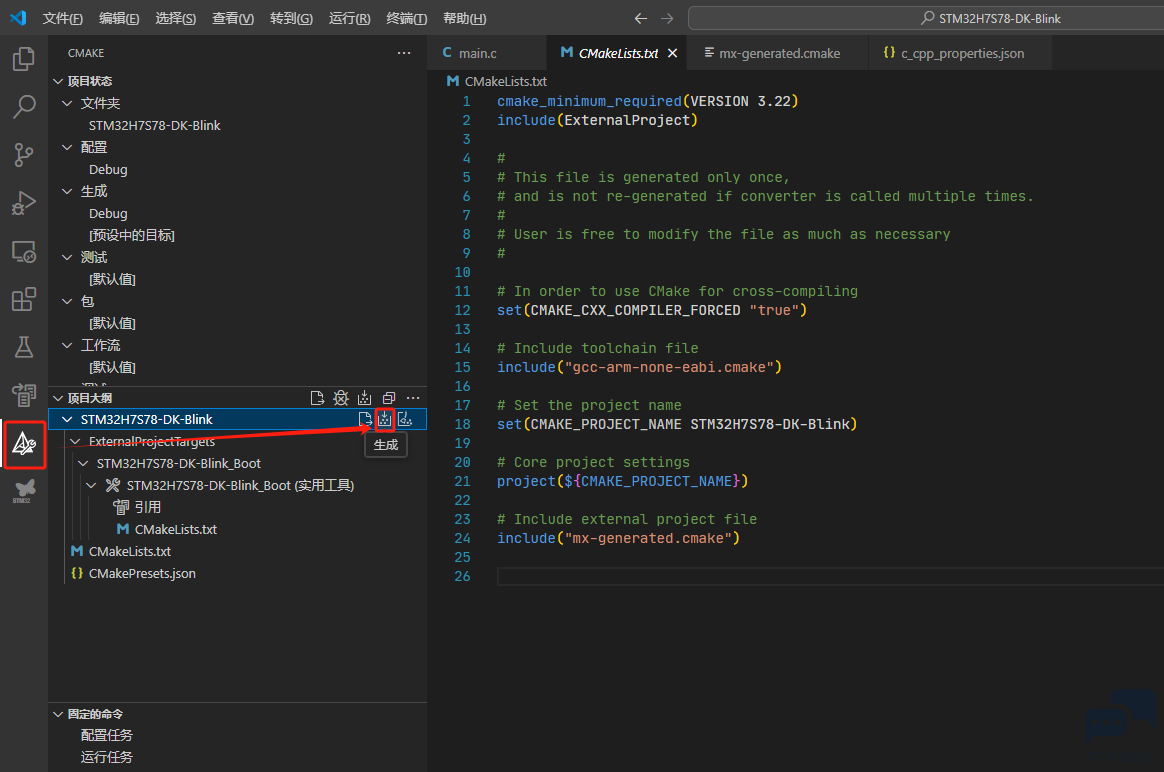Collapse the 工作流 node

(67, 345)
